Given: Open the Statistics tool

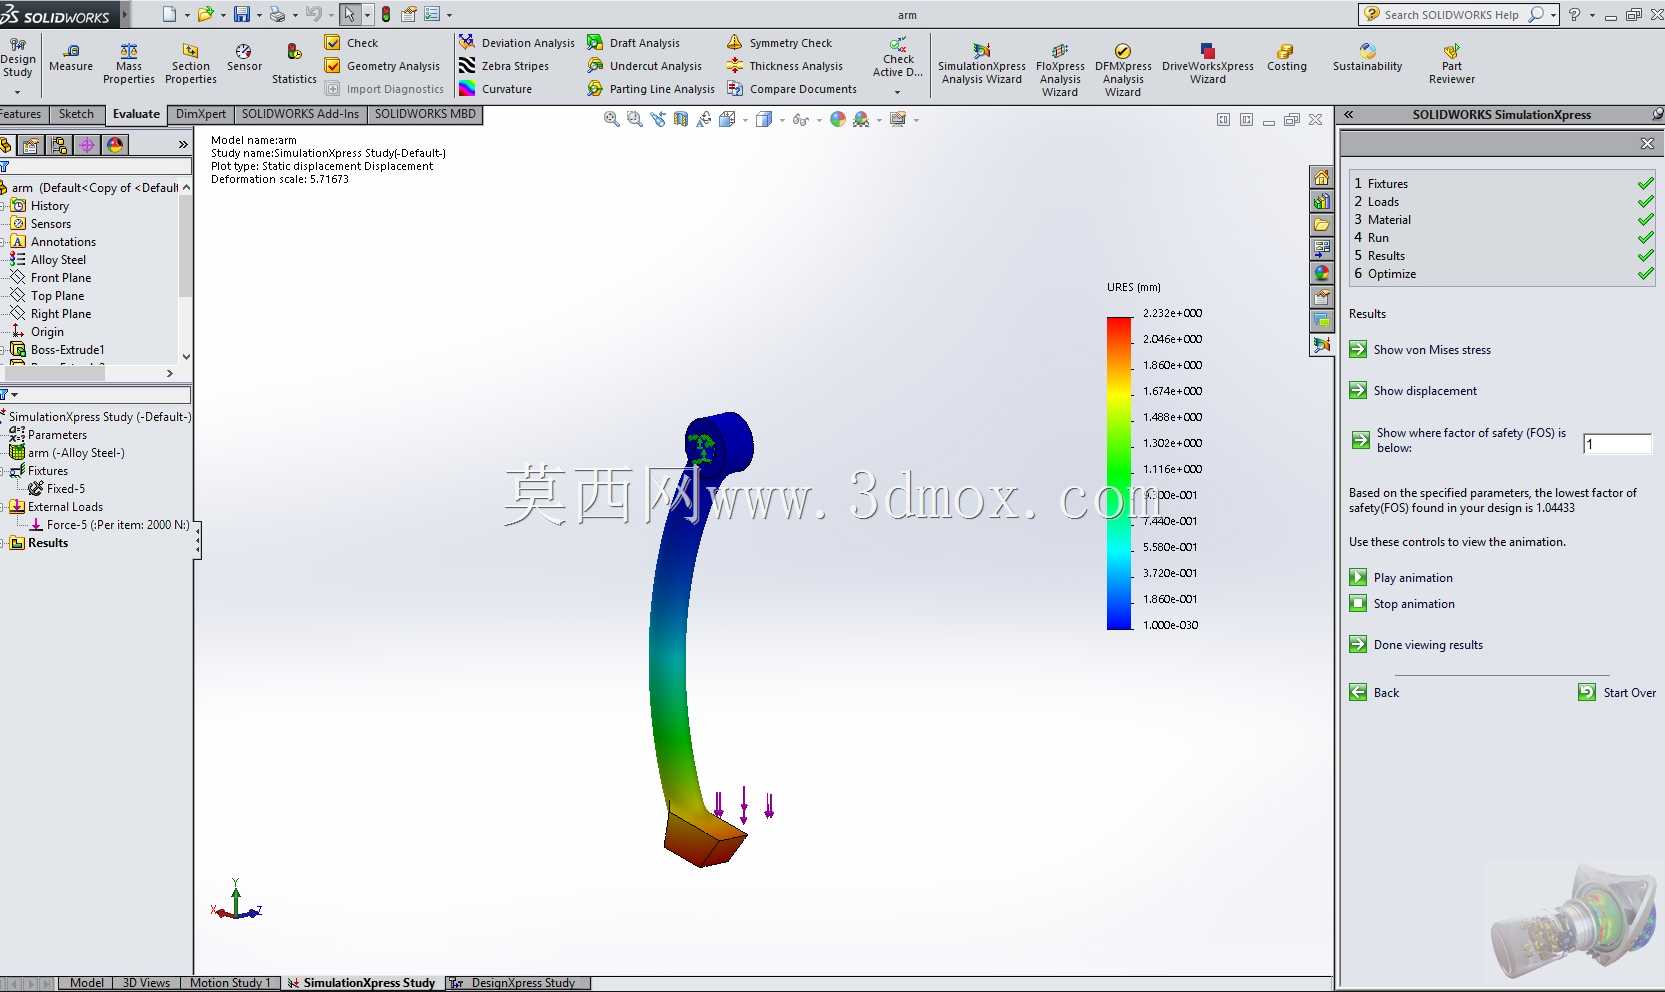Looking at the screenshot, I should (294, 64).
